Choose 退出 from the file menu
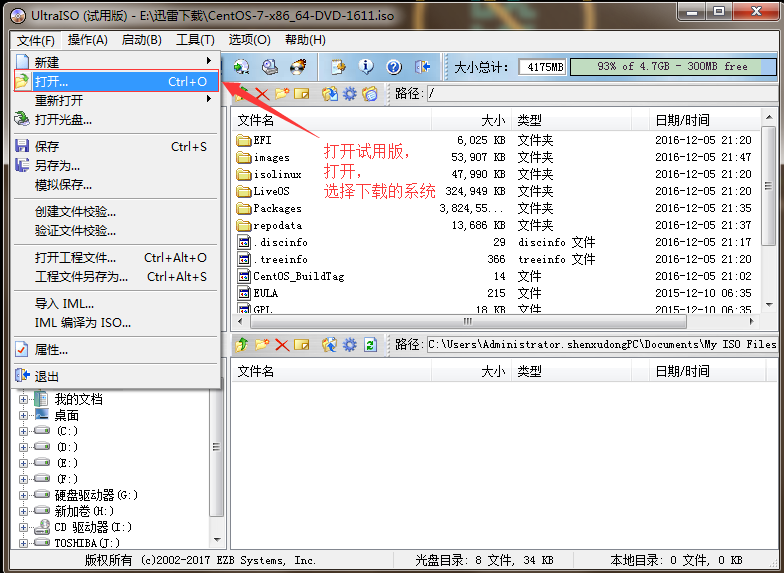Viewport: 784px width, 573px height. tap(116, 376)
